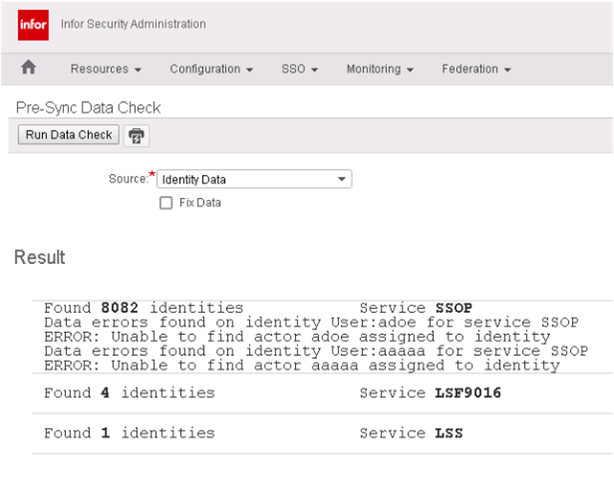Click the Infor Security Administration title
This screenshot has width=614, height=477.
pyautogui.click(x=133, y=24)
